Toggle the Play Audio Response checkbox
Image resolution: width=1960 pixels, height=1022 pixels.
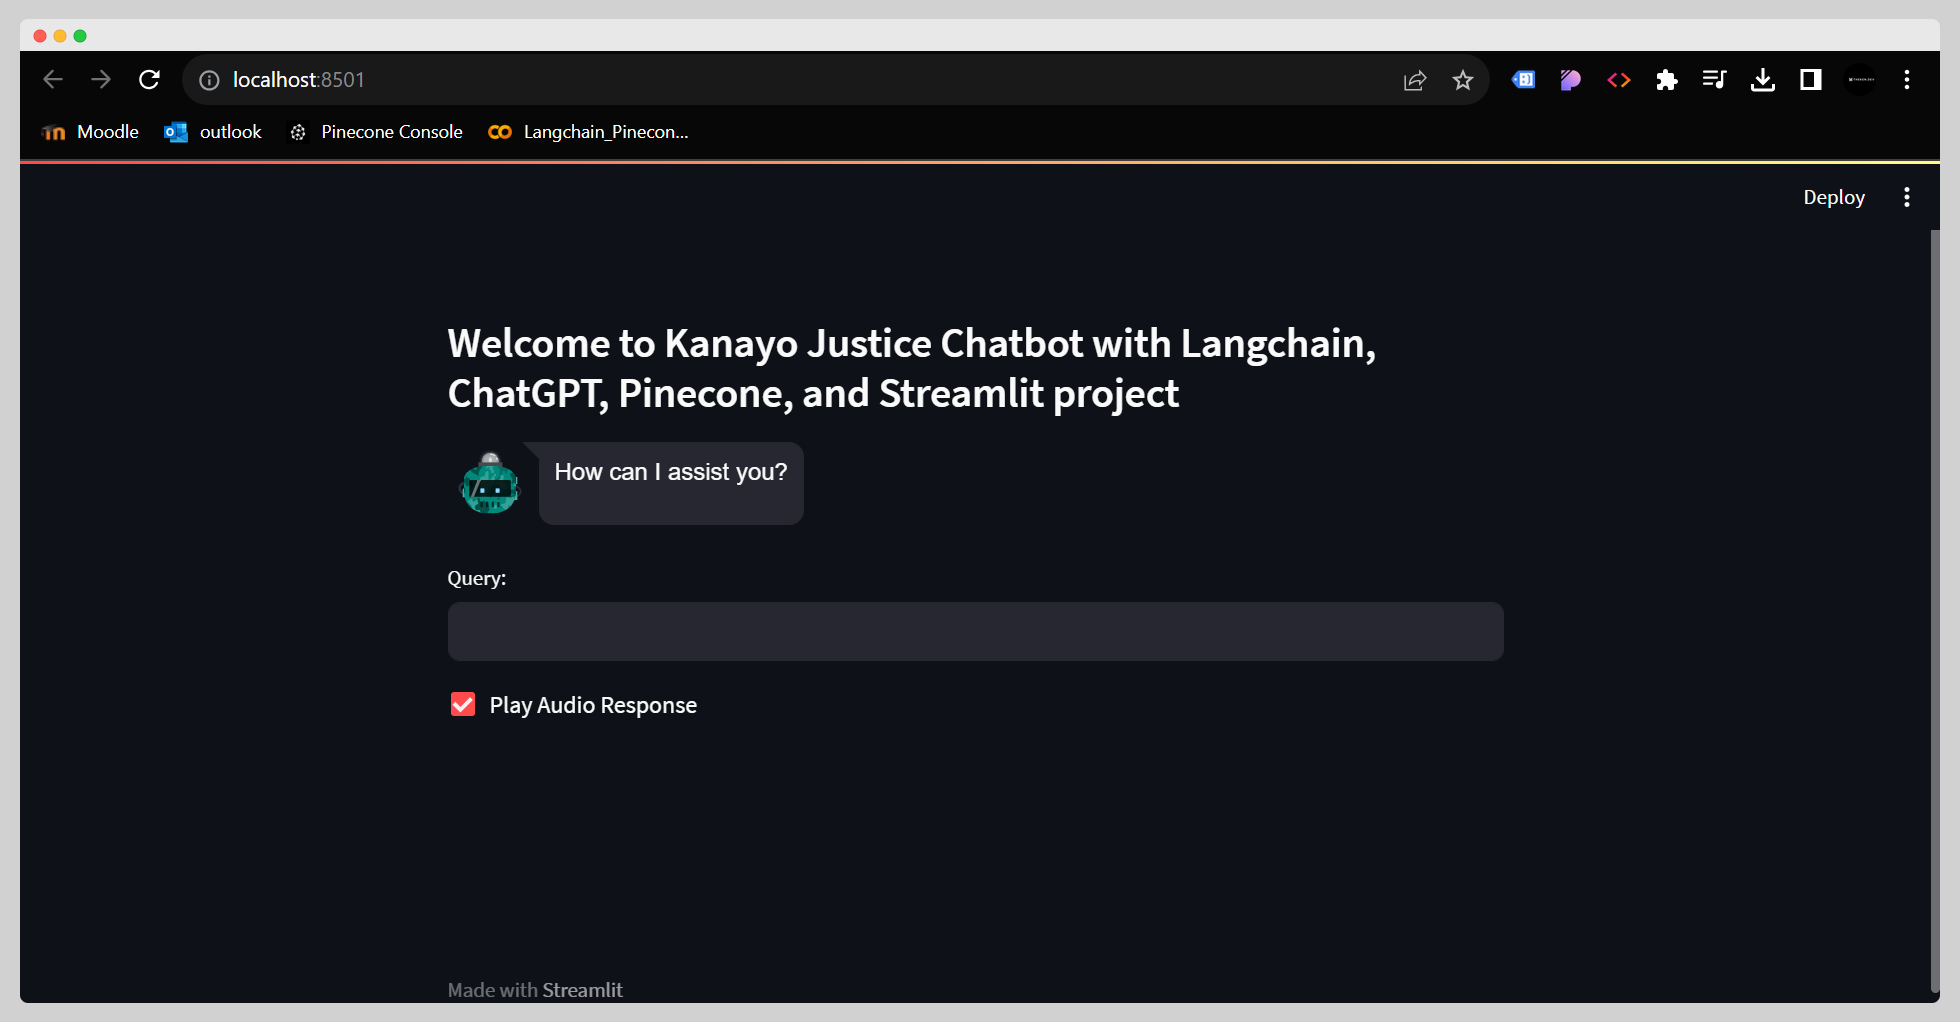(462, 704)
